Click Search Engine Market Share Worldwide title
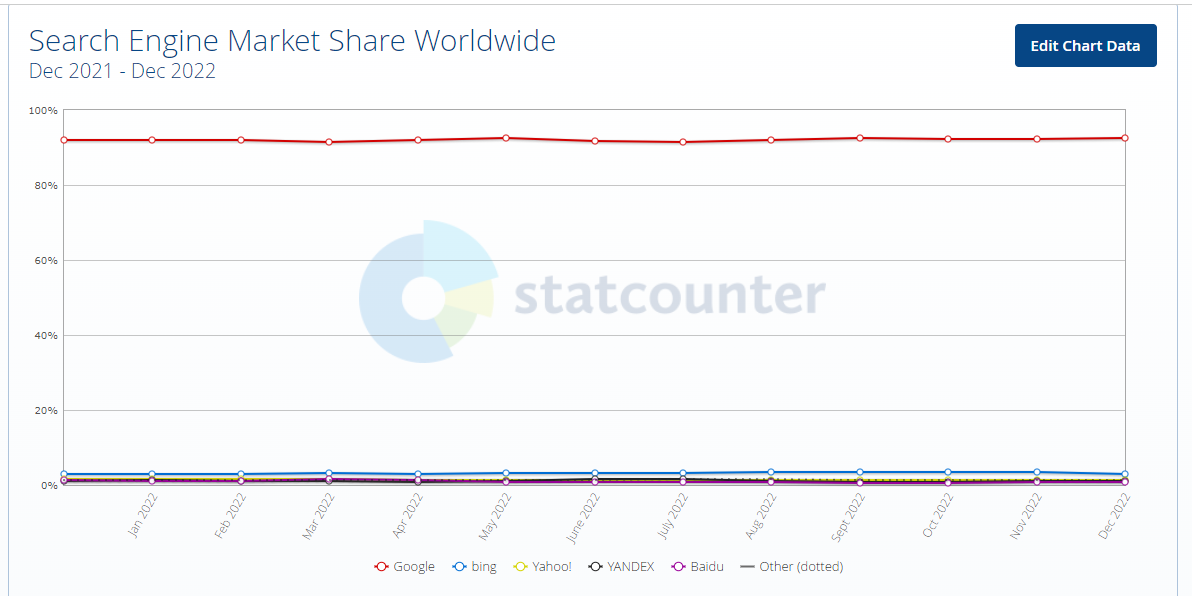The image size is (1192, 596). 293,40
